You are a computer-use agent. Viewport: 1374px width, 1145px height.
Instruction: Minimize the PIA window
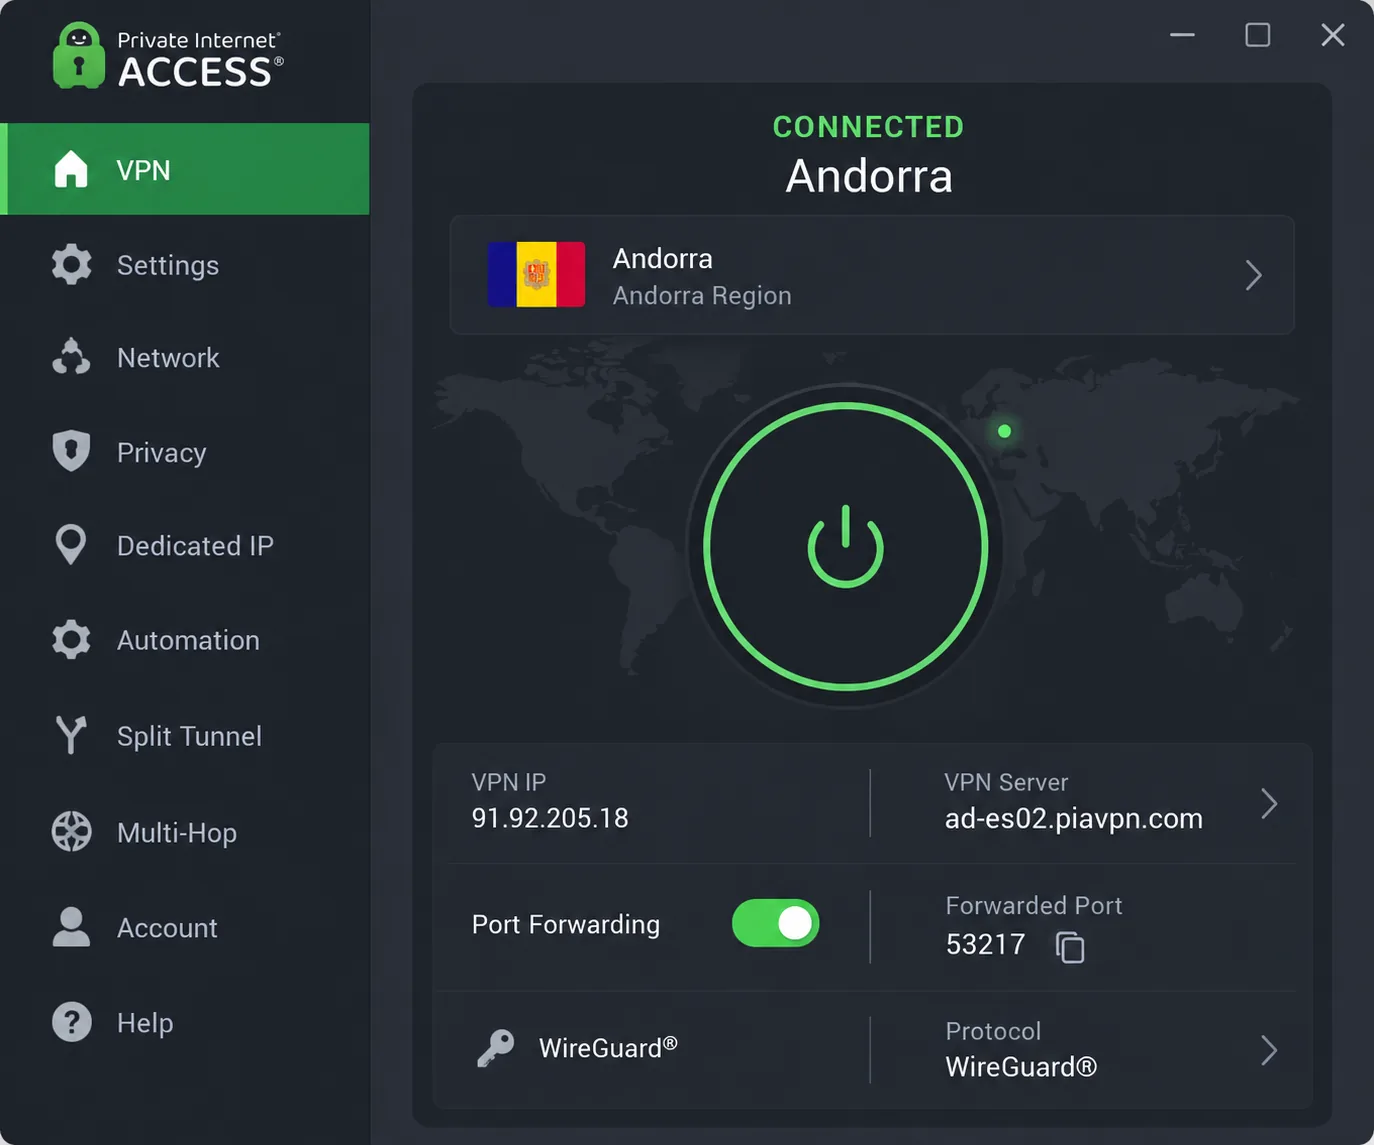click(1183, 35)
